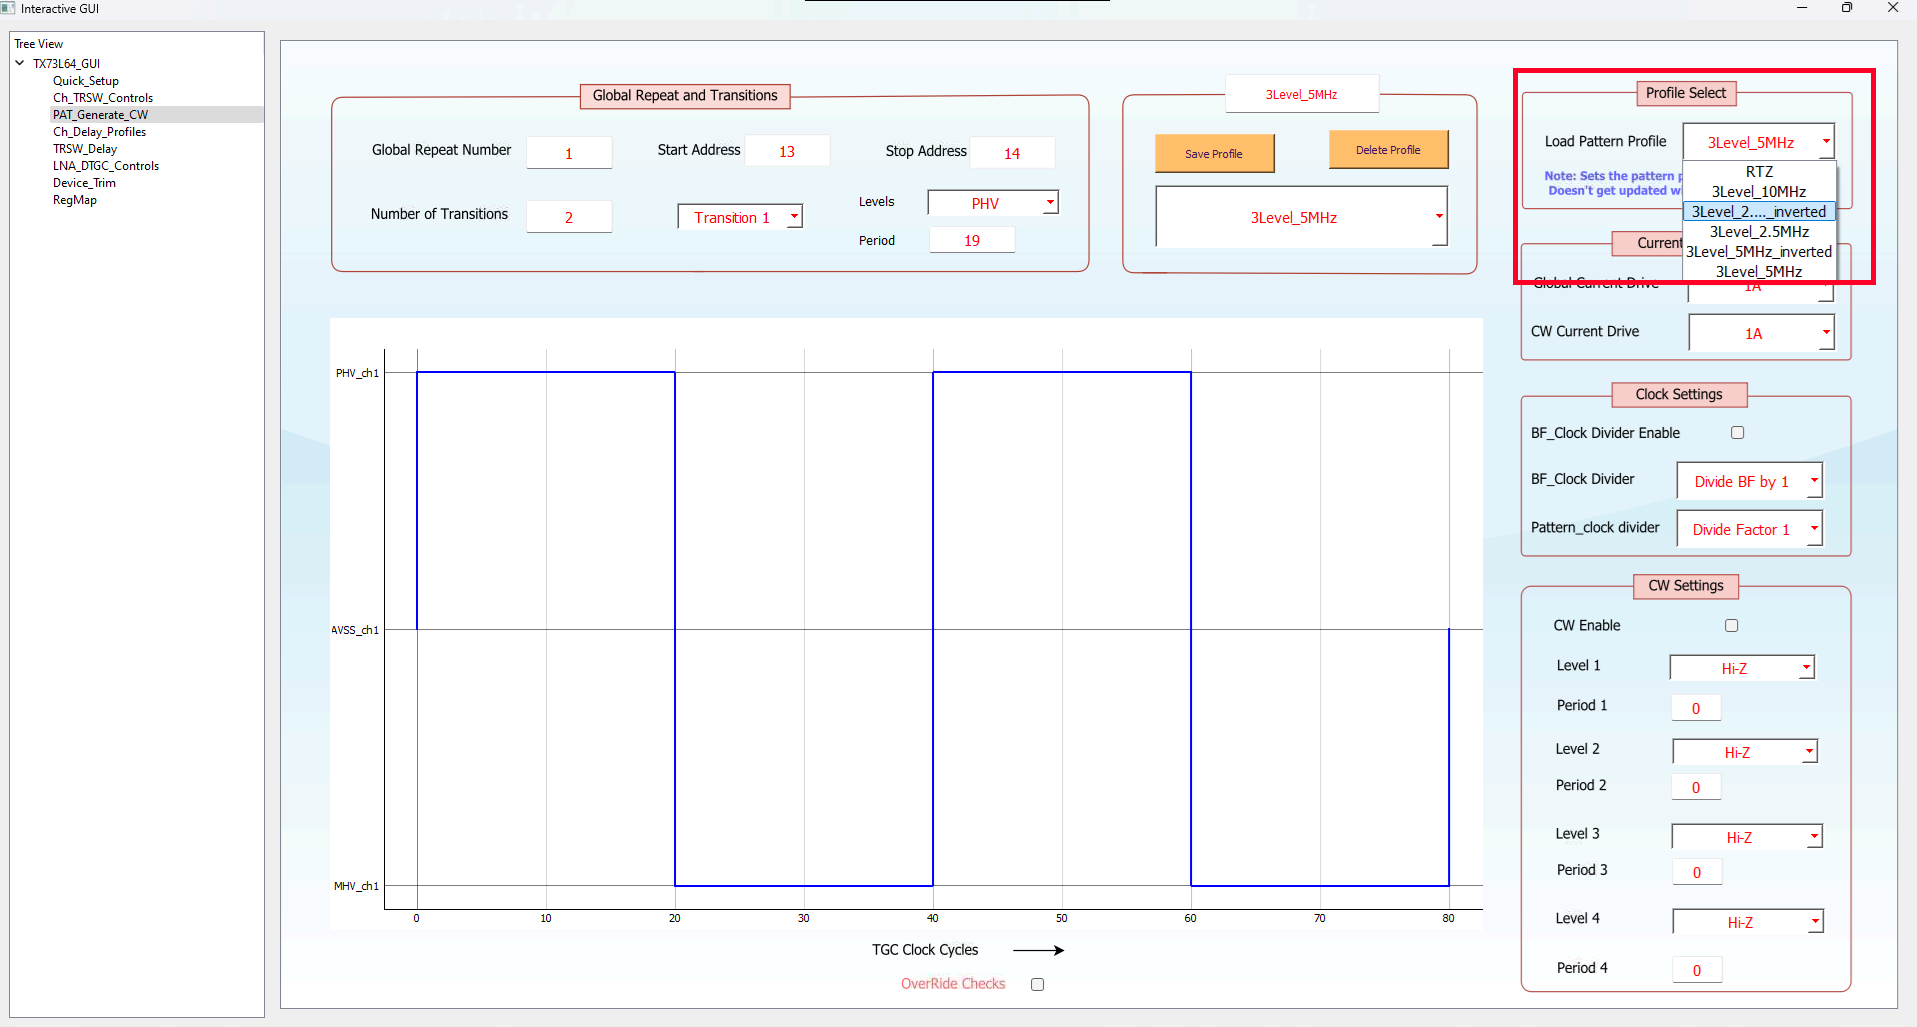Click the Delete Profile button
The height and width of the screenshot is (1027, 1917).
tap(1388, 150)
